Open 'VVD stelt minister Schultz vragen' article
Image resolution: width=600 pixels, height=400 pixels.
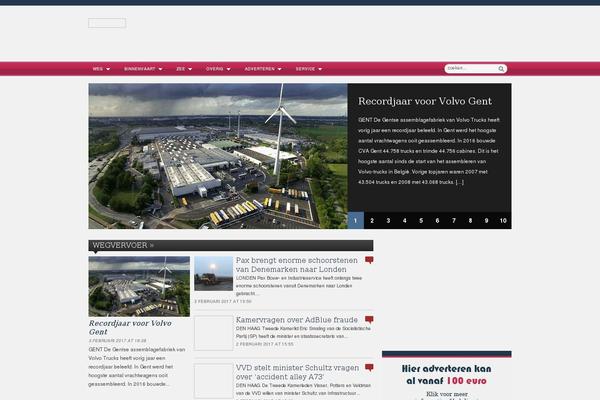(297, 372)
